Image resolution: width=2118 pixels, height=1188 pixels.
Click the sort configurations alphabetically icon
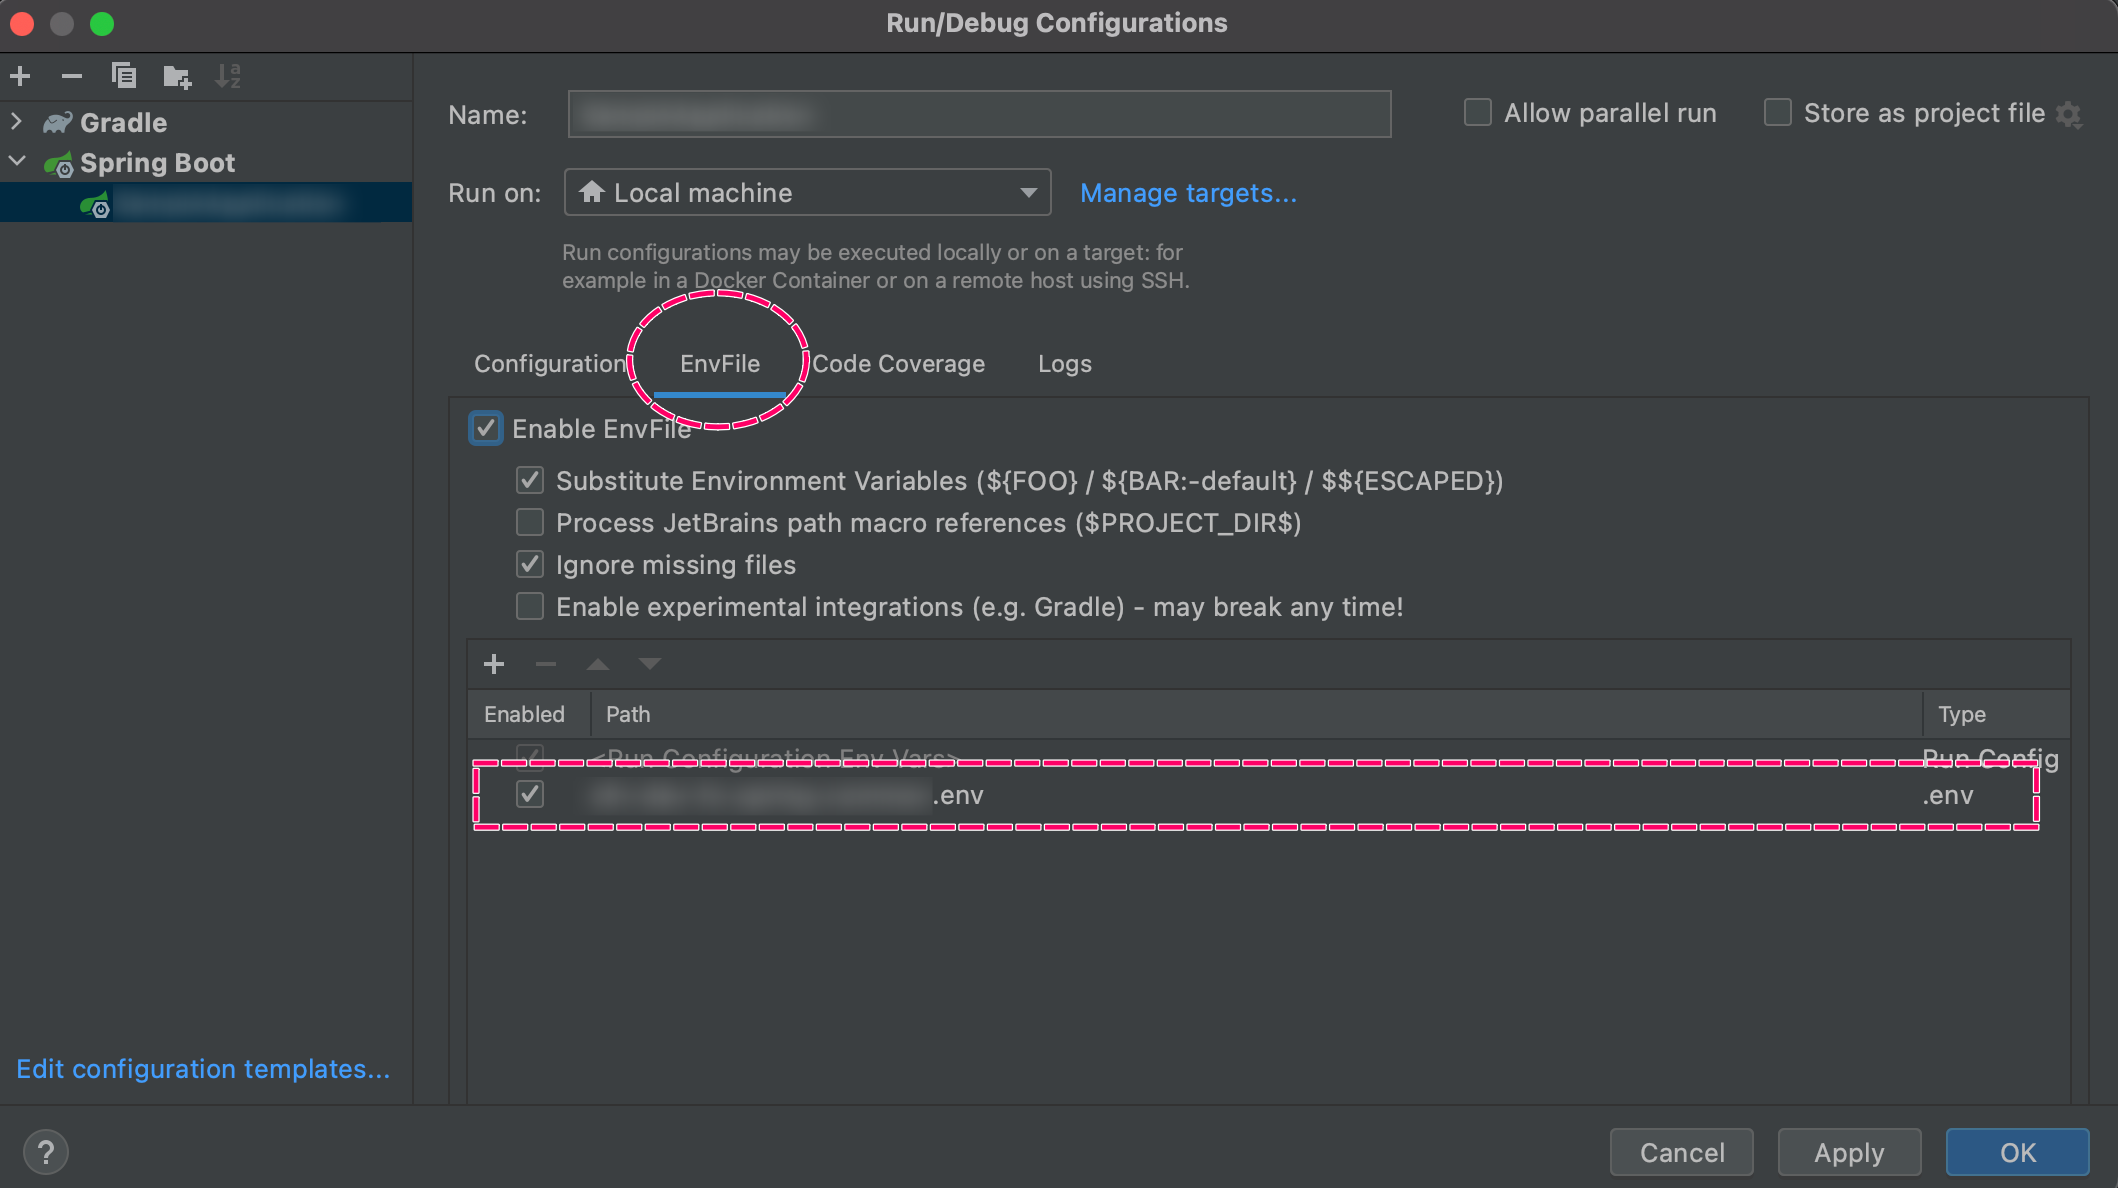coord(228,76)
